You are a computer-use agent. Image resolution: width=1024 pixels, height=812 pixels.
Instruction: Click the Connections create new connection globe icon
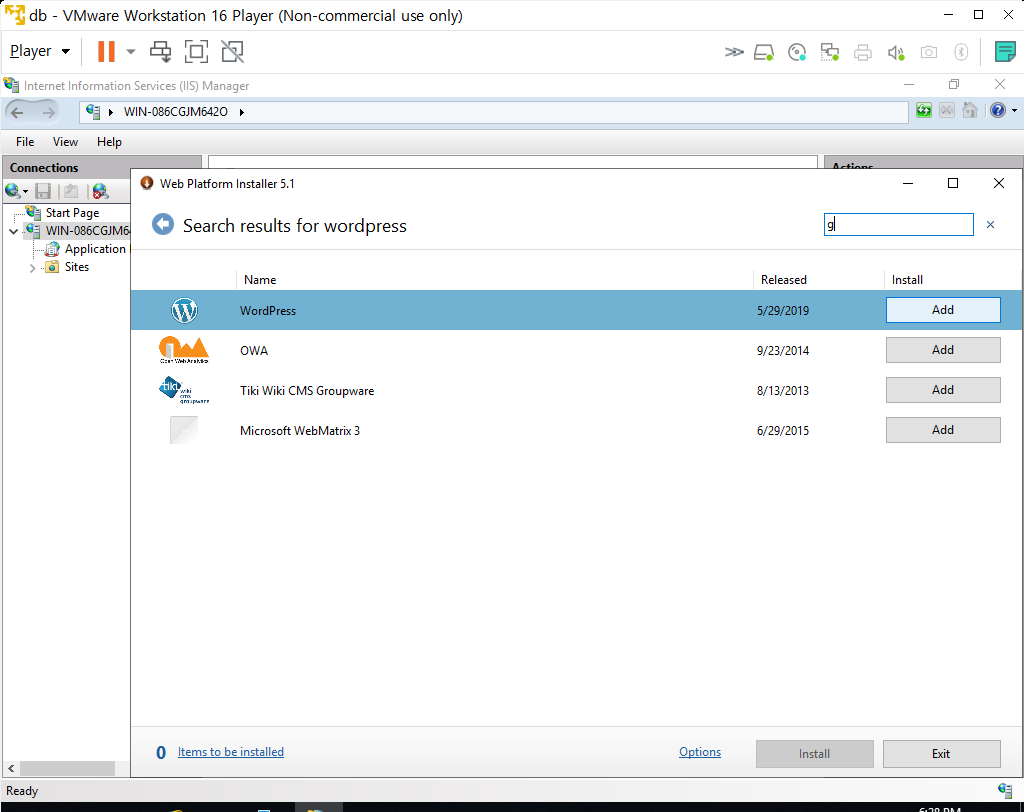[12, 191]
